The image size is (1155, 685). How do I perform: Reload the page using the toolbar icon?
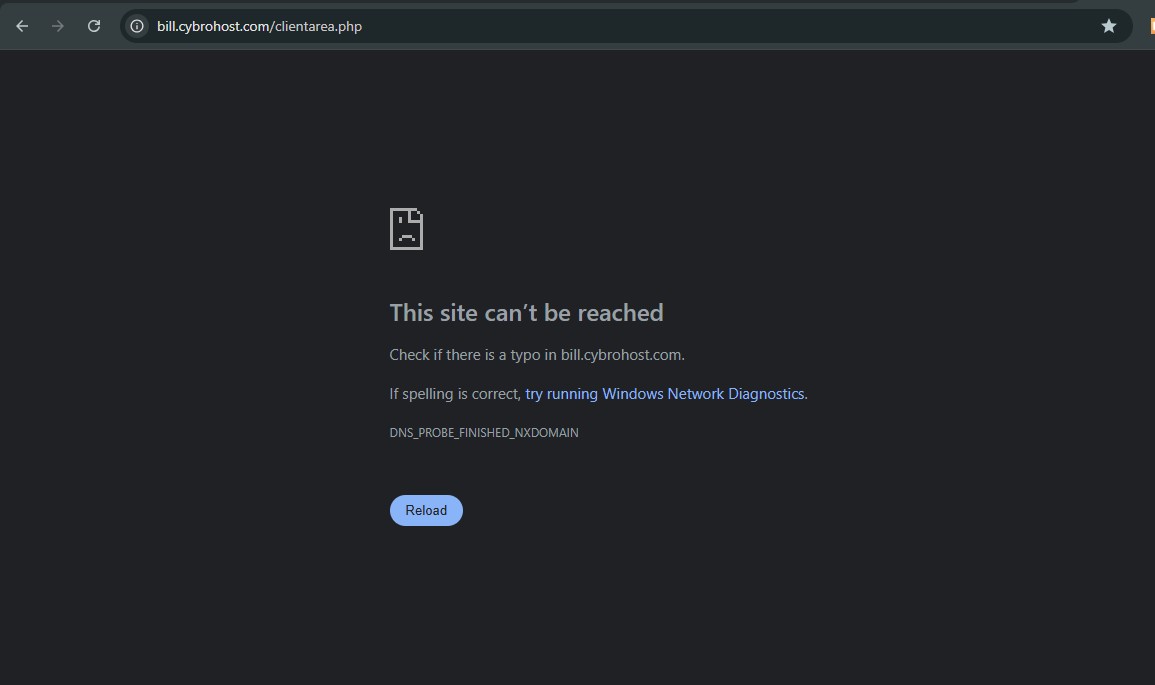point(94,27)
